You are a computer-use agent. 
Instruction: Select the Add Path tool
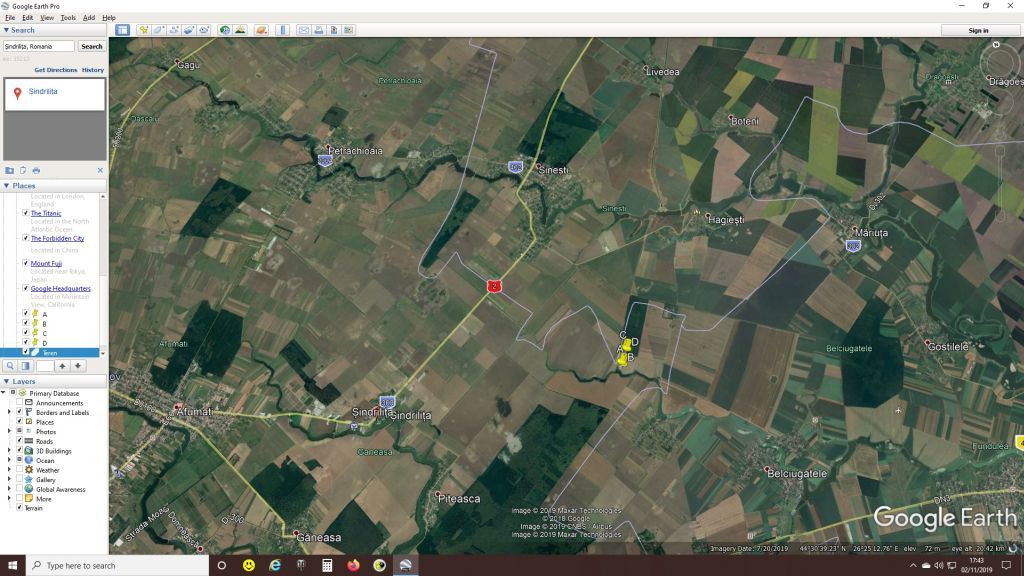coord(174,30)
